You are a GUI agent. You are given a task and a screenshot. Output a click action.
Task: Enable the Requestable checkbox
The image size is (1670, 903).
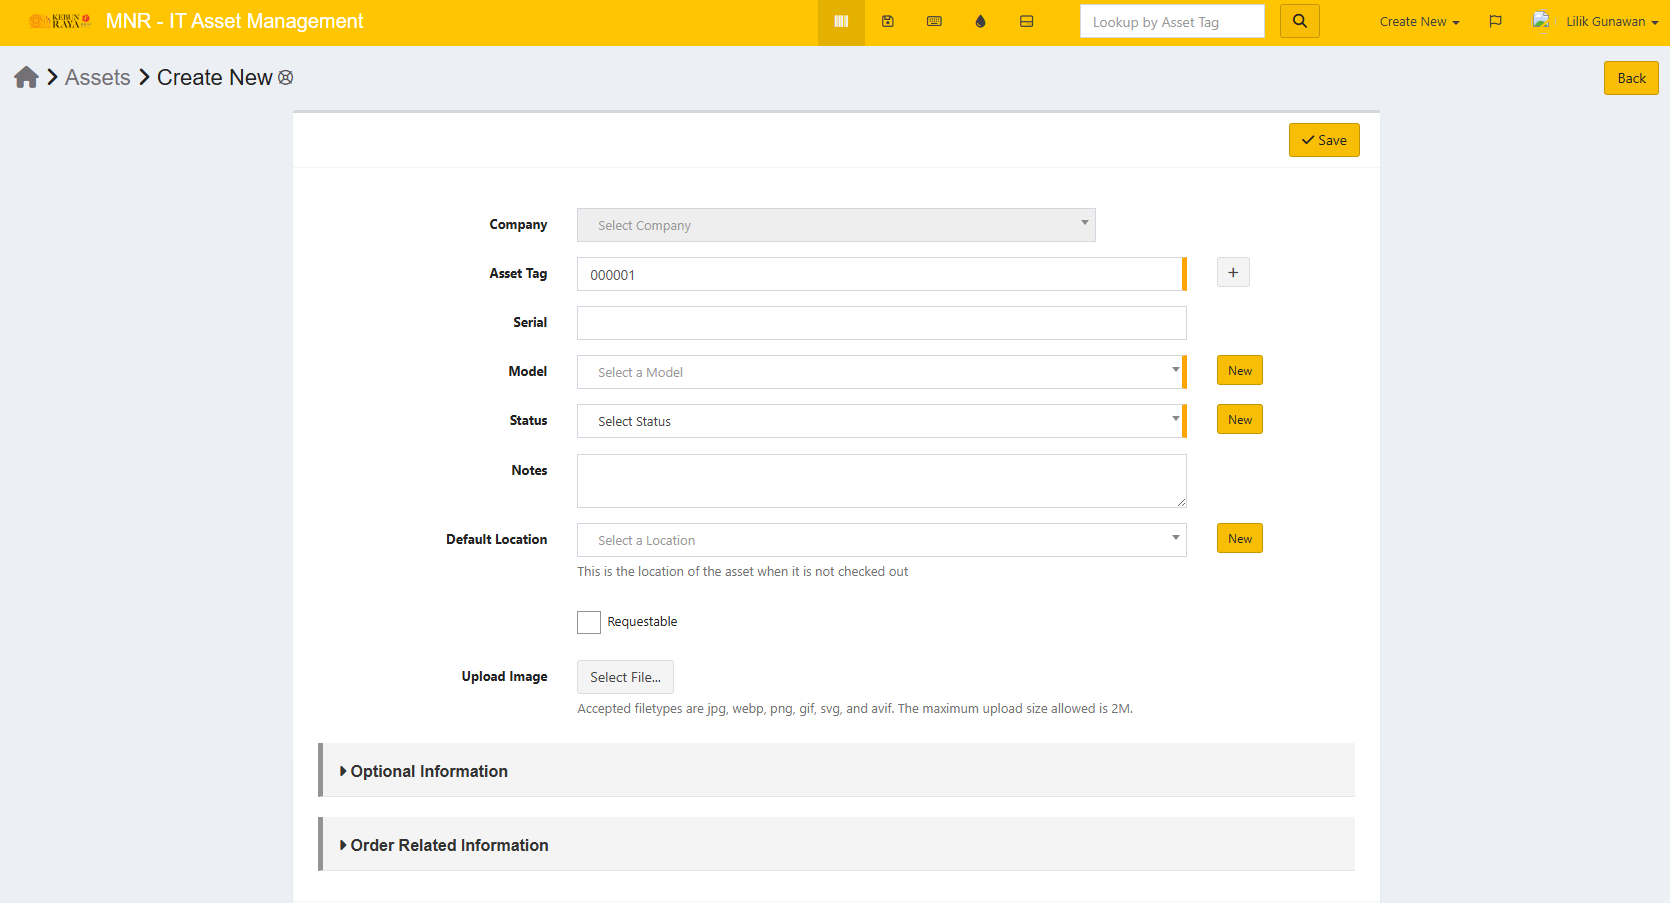tap(589, 622)
